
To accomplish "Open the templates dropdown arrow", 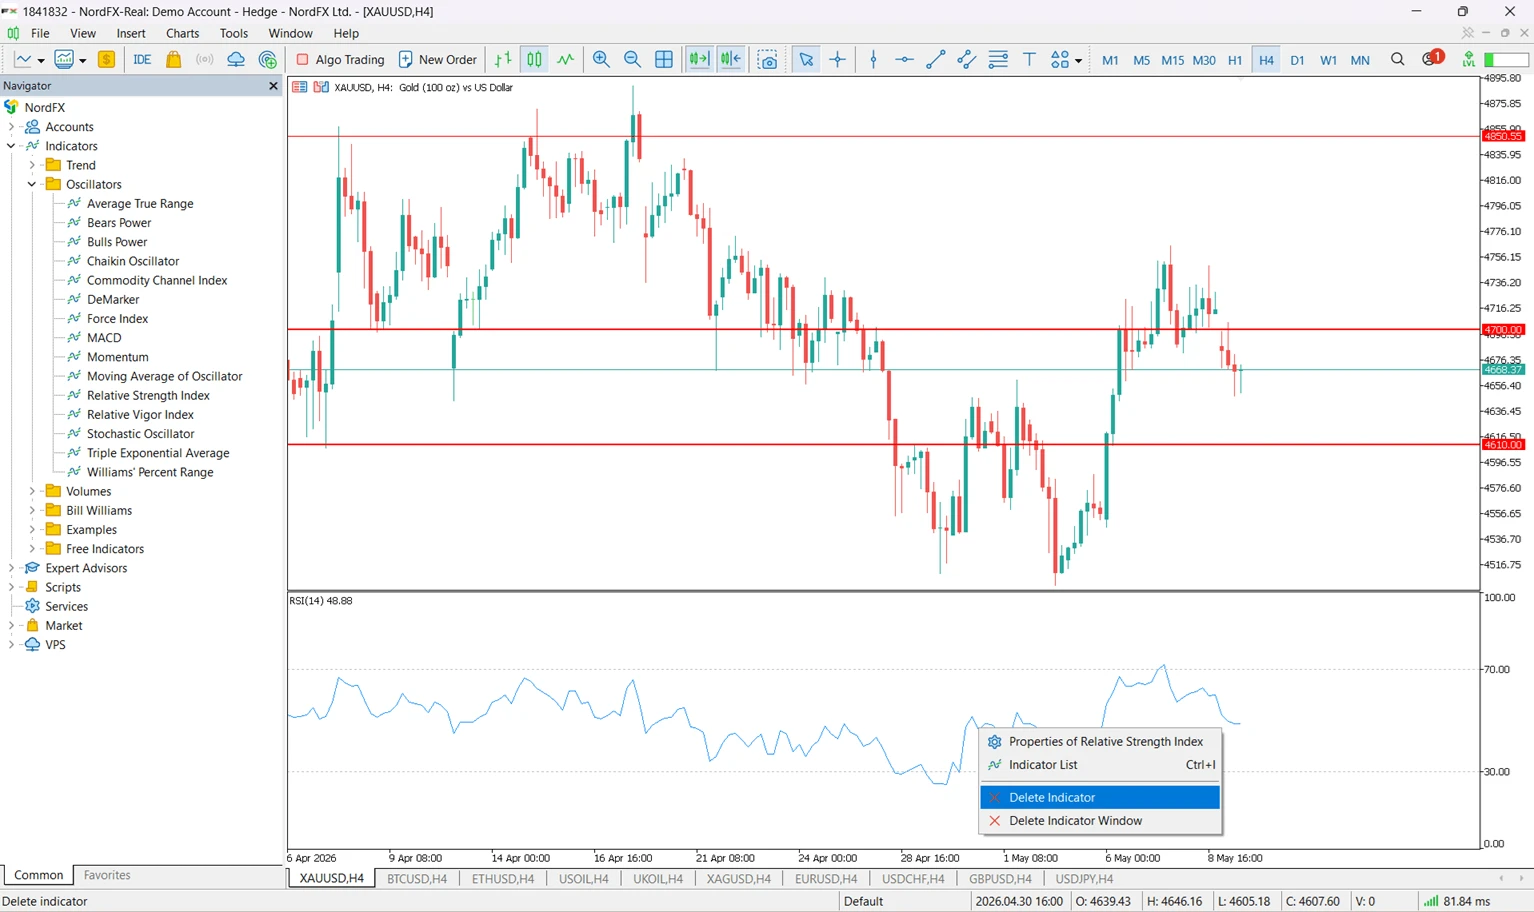I will [x=82, y=61].
